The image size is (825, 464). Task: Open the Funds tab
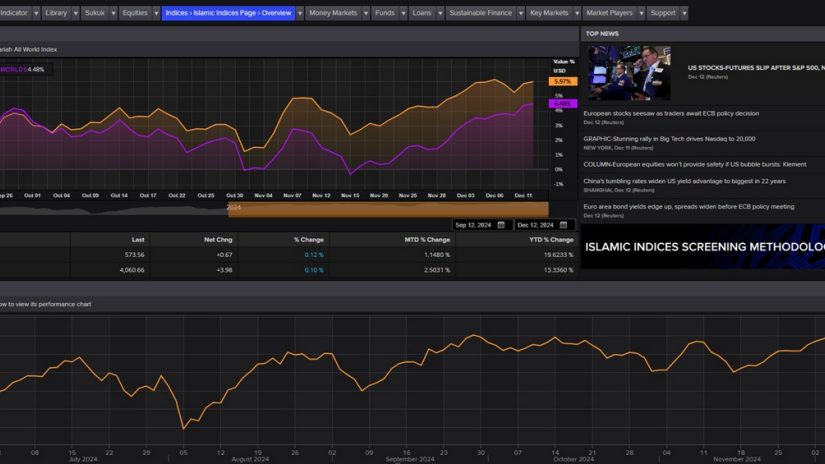385,13
